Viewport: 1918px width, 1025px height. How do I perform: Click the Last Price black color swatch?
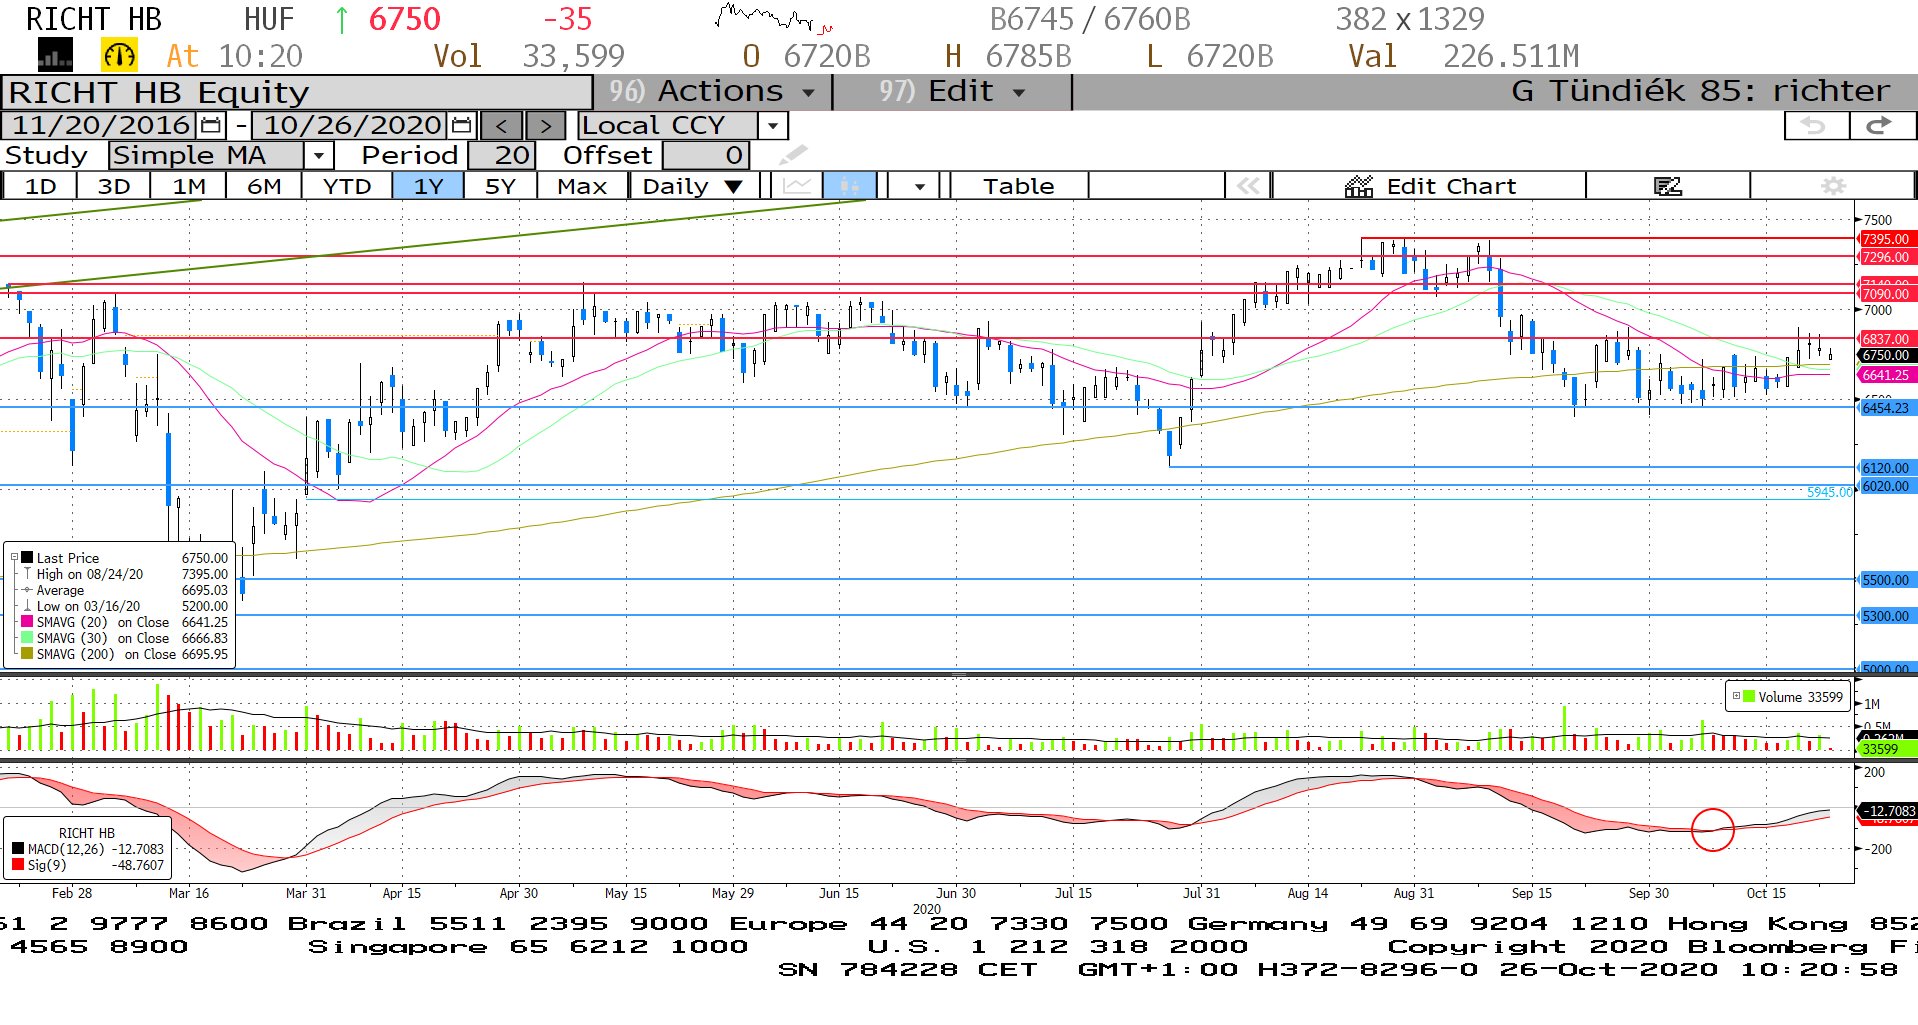tap(27, 558)
